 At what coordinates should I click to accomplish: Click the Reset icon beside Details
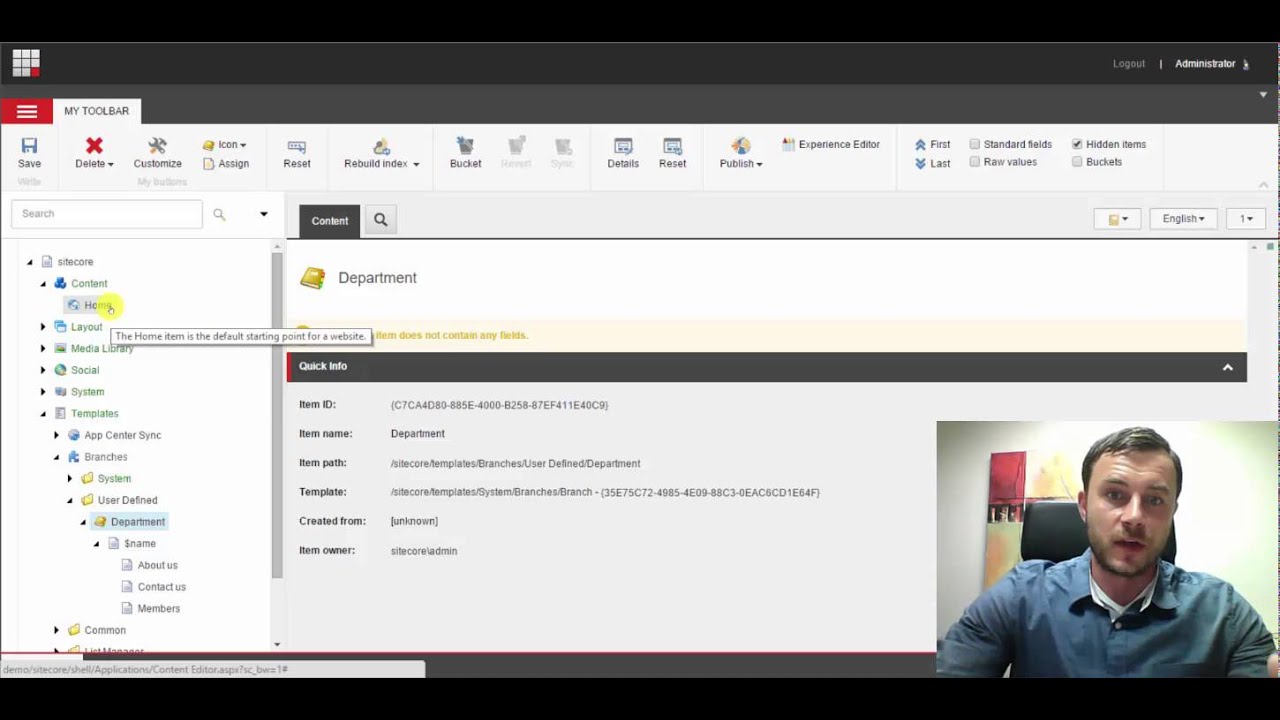672,146
